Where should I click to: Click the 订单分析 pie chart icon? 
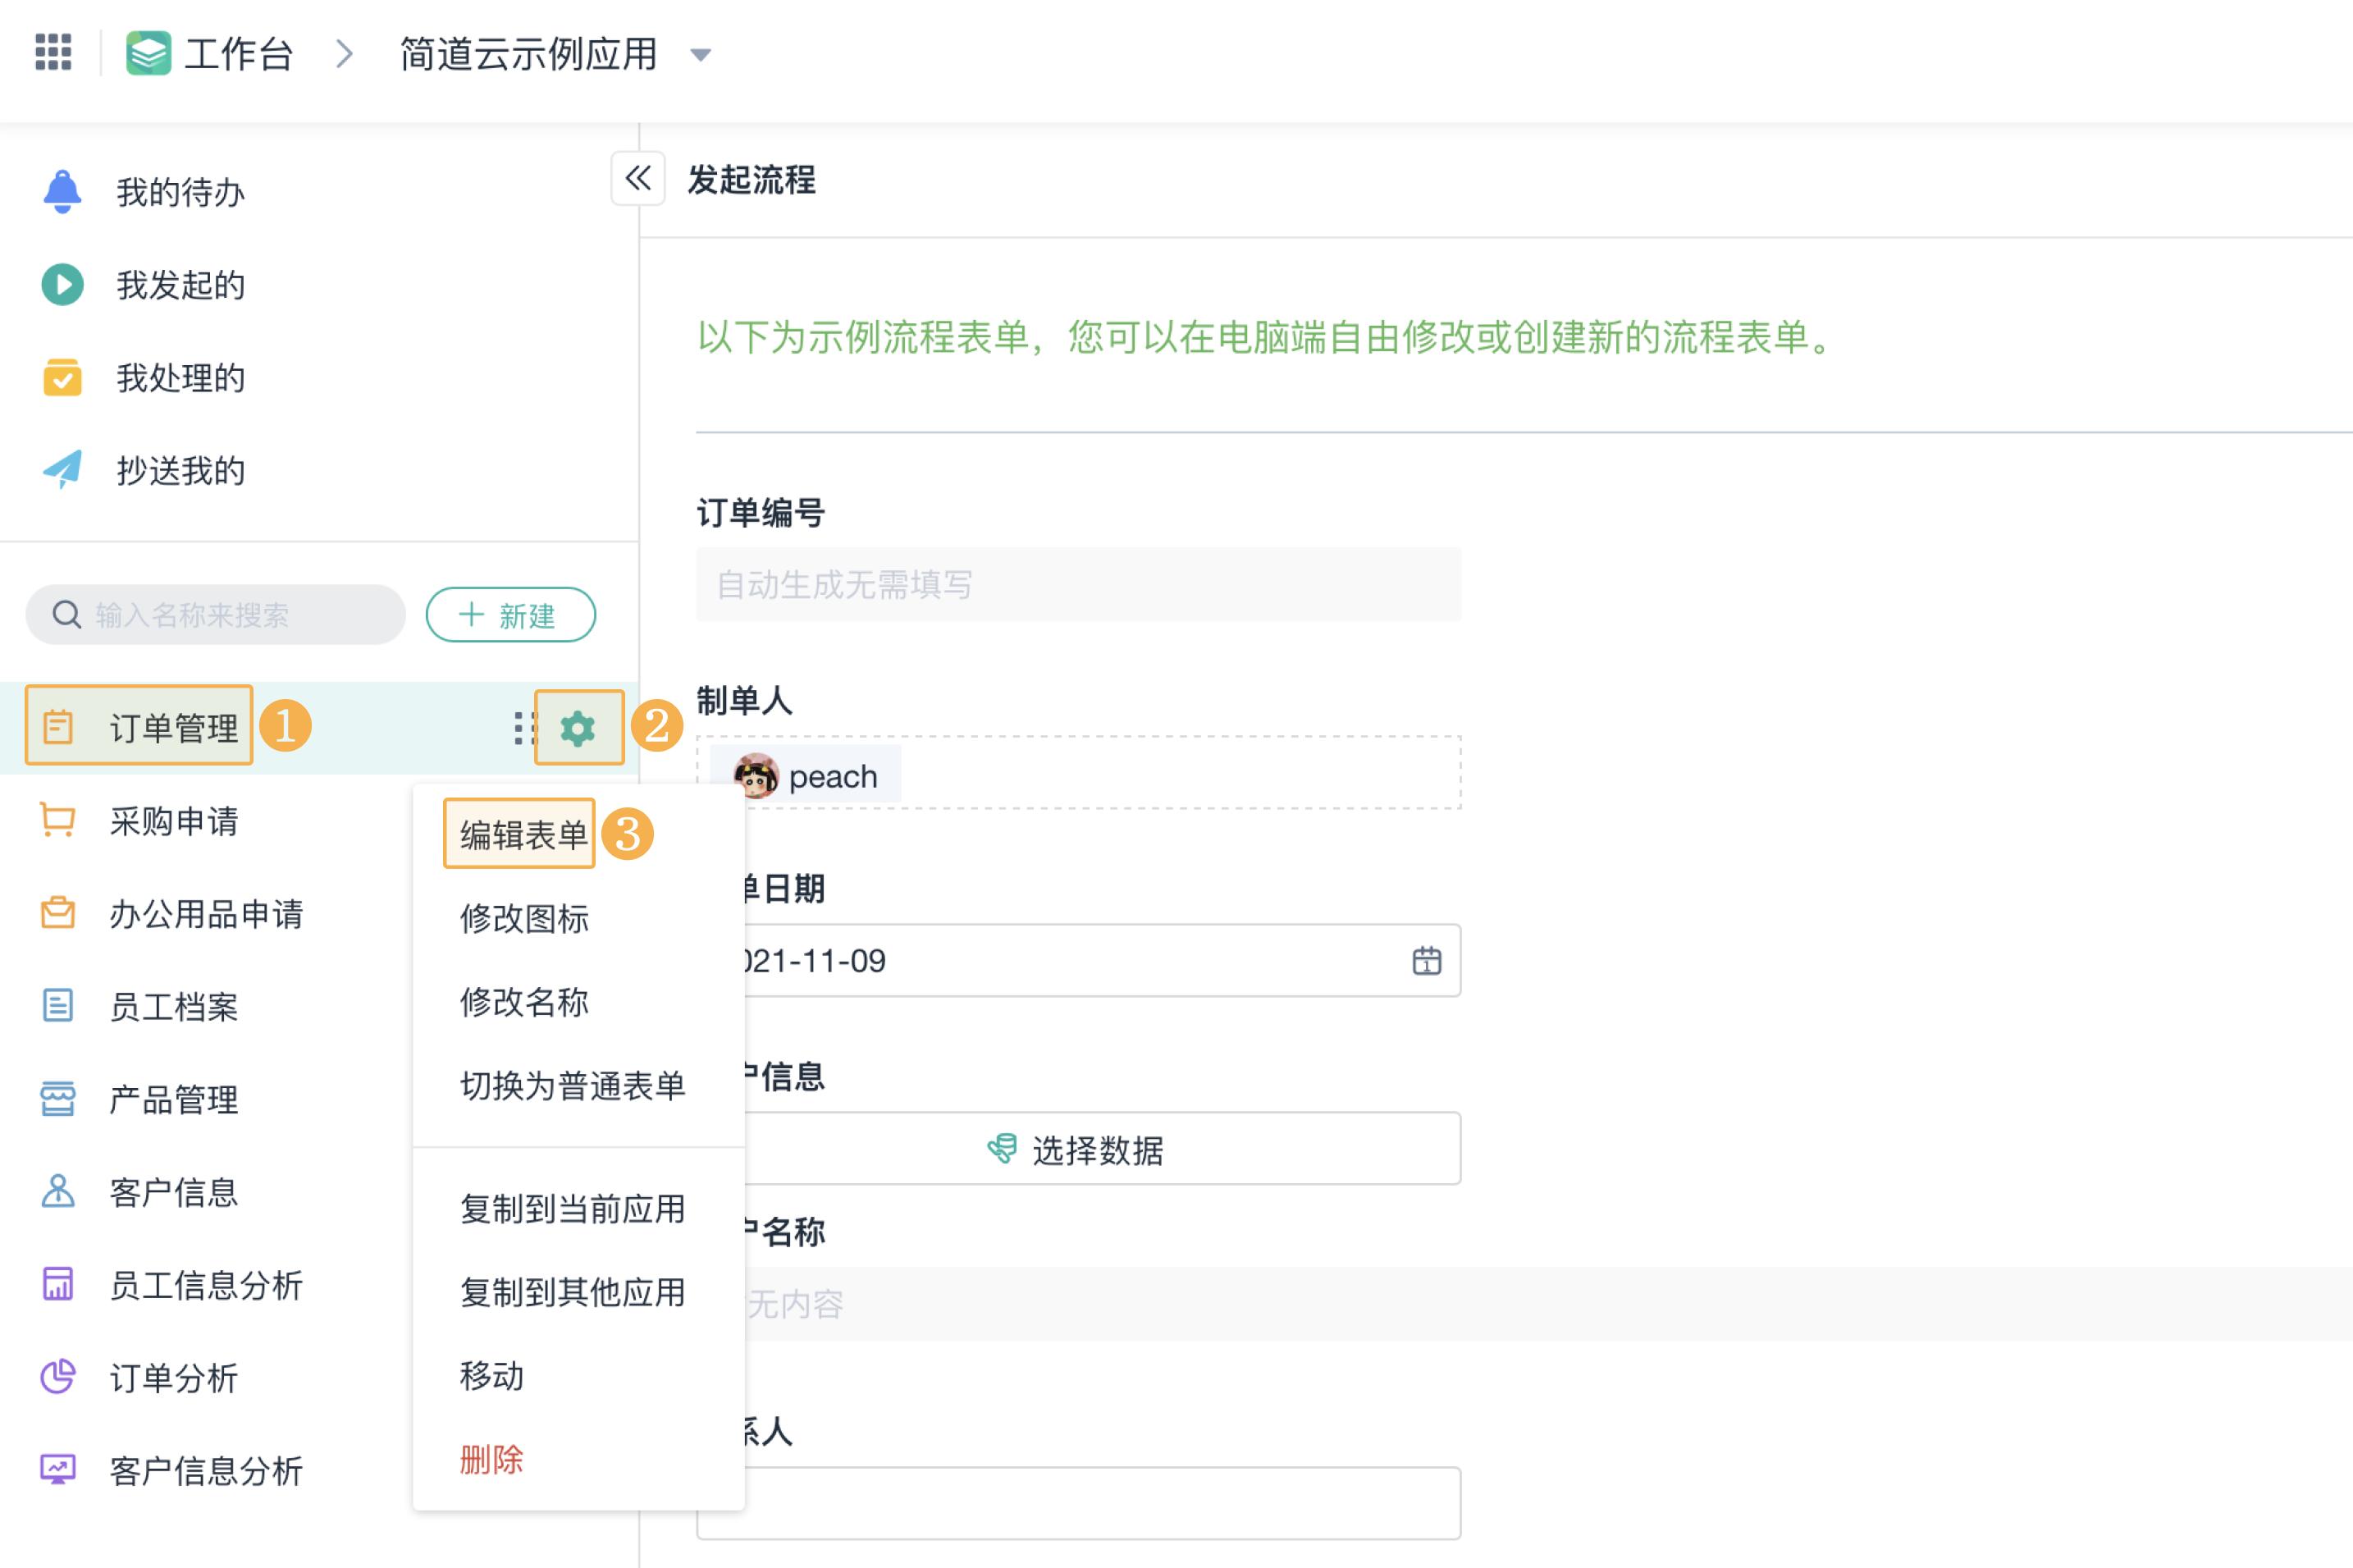(x=57, y=1378)
